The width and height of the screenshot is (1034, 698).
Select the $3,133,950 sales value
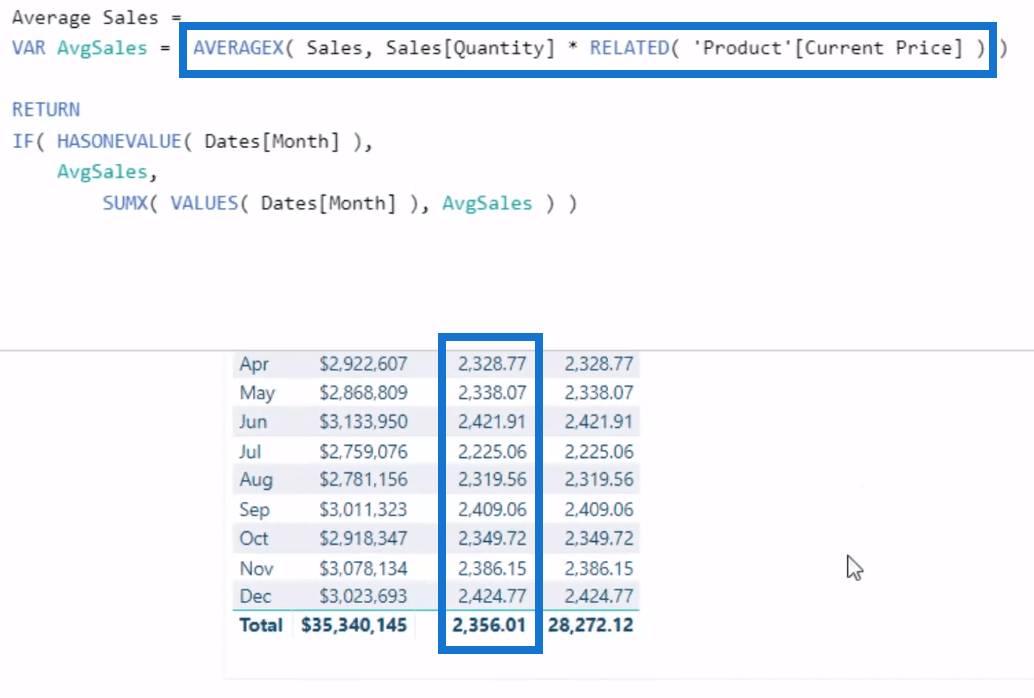coord(363,422)
